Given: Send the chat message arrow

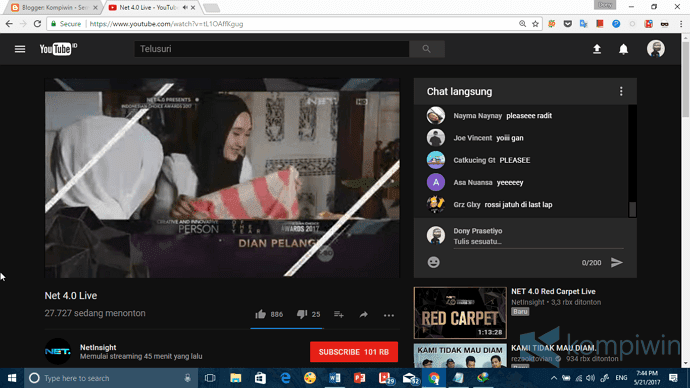Looking at the screenshot, I should coord(617,263).
